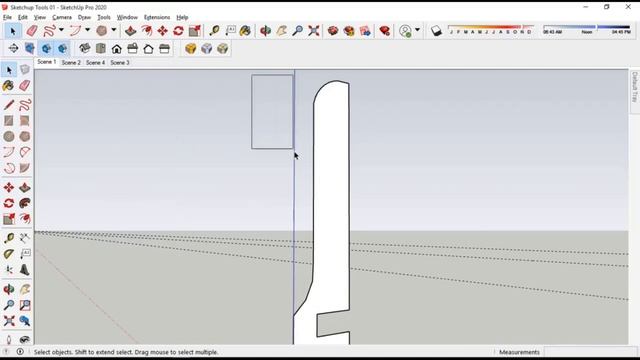This screenshot has height=360, width=640.
Task: Click Orbit in the Getting Started toolbar
Action: [265, 31]
